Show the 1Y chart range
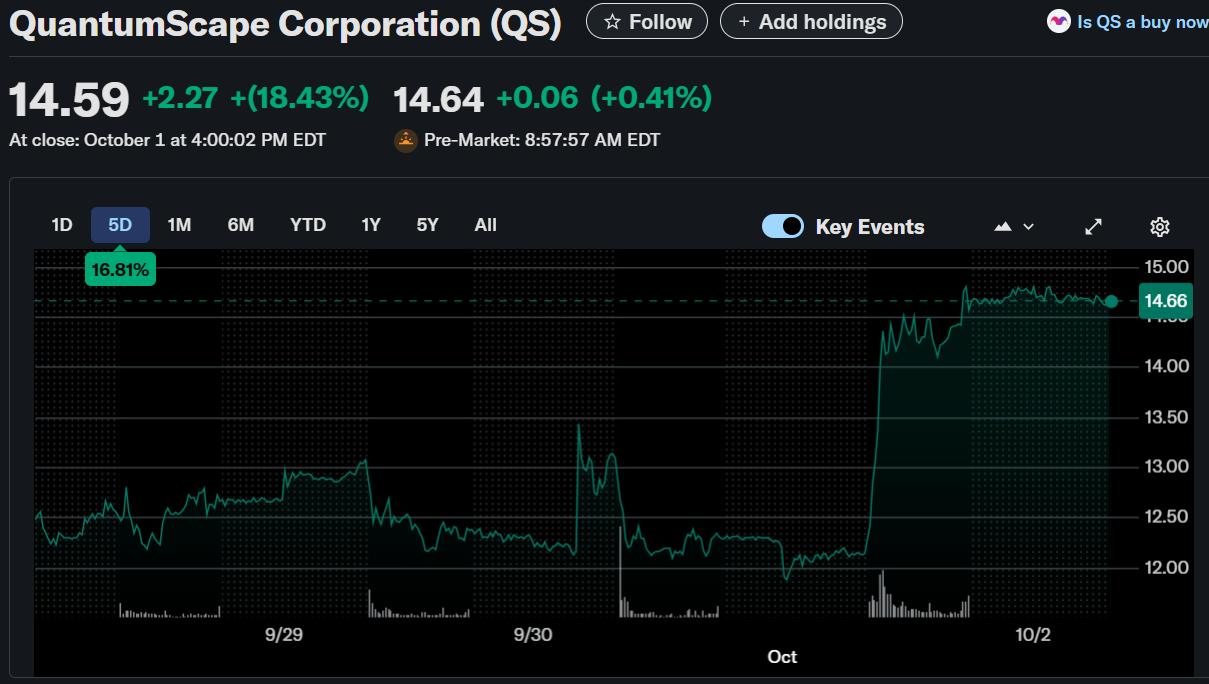This screenshot has height=684, width=1209. click(x=371, y=225)
